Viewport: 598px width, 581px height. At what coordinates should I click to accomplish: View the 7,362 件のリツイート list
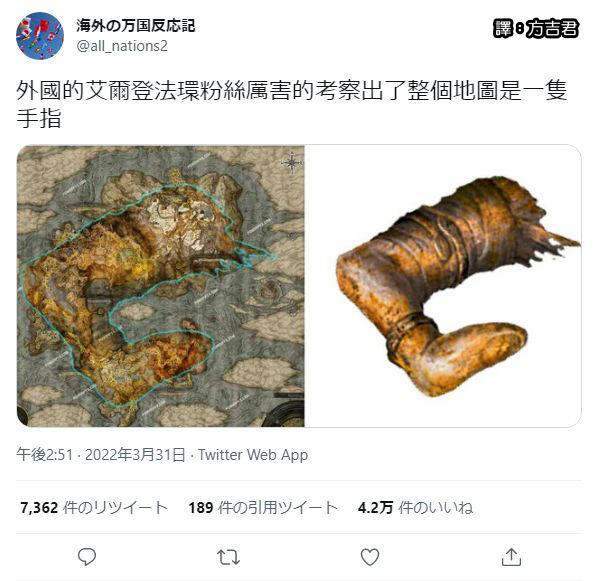[x=94, y=508]
